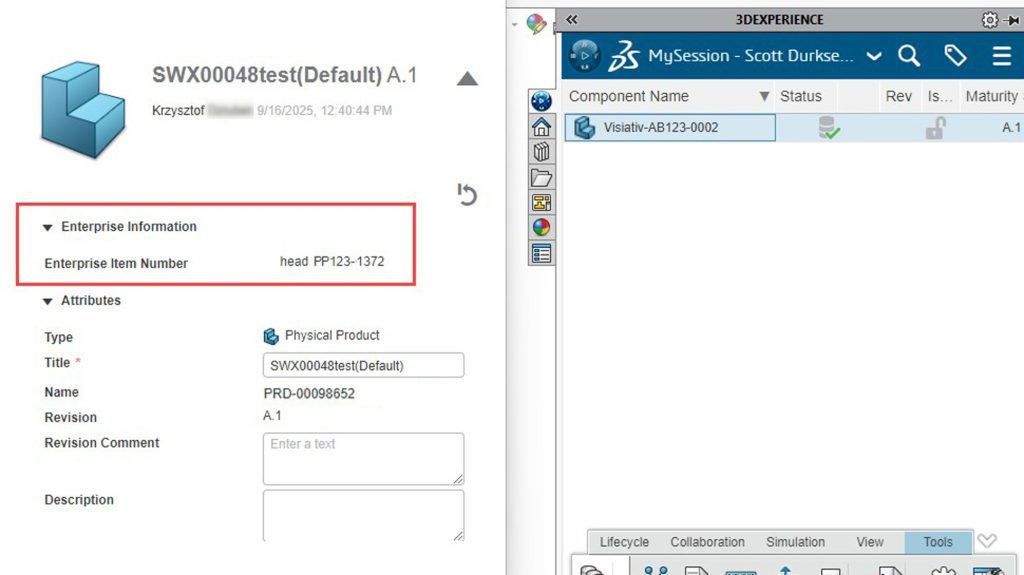This screenshot has width=1024, height=575.
Task: Collapse the Attributes section
Action: click(x=47, y=301)
